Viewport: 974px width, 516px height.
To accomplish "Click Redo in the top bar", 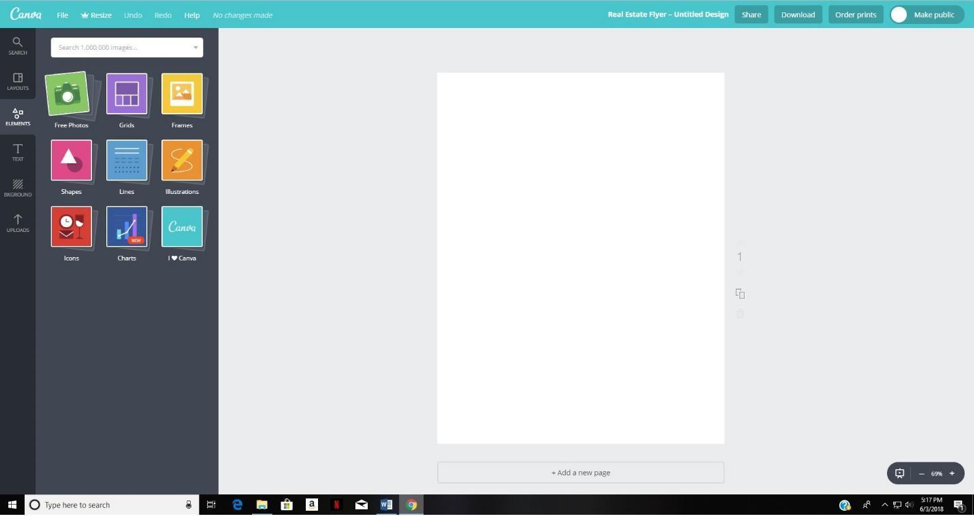I will [x=163, y=15].
